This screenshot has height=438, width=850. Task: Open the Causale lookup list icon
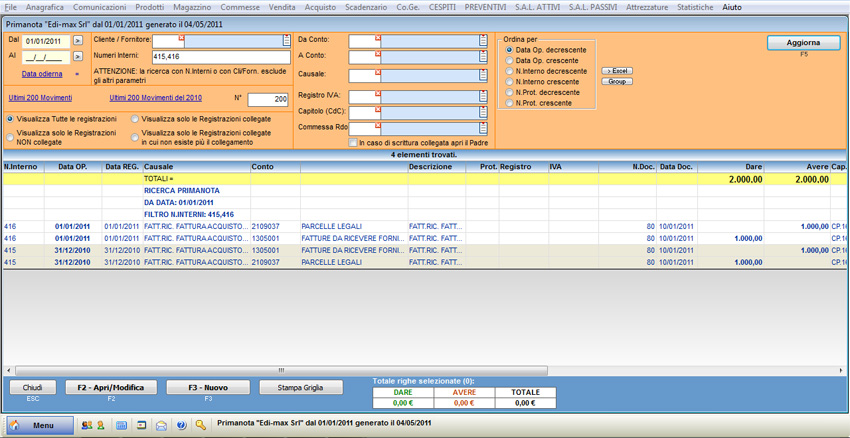click(x=483, y=76)
